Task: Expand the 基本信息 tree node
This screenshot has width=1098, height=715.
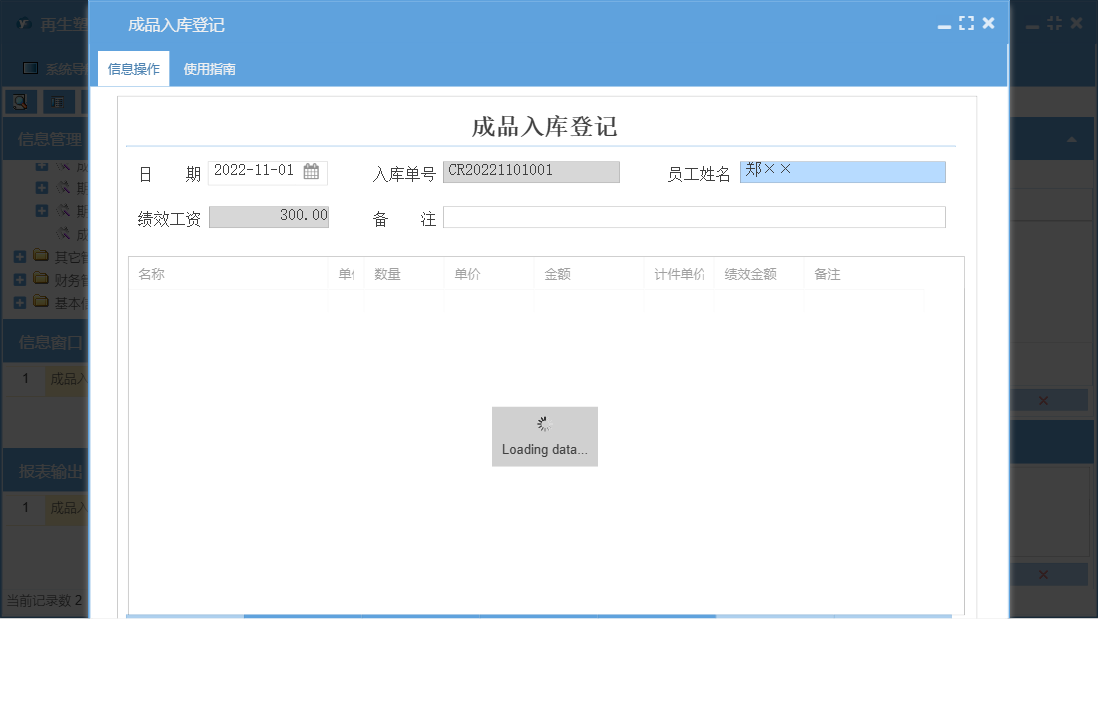Action: [19, 301]
